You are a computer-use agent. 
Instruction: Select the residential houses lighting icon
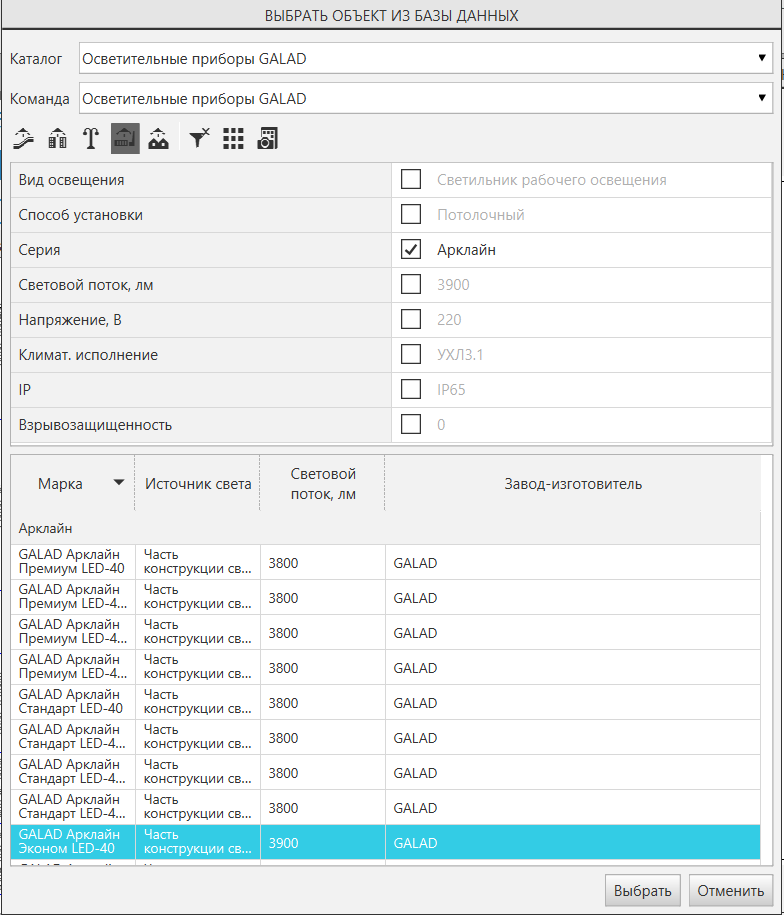[159, 139]
